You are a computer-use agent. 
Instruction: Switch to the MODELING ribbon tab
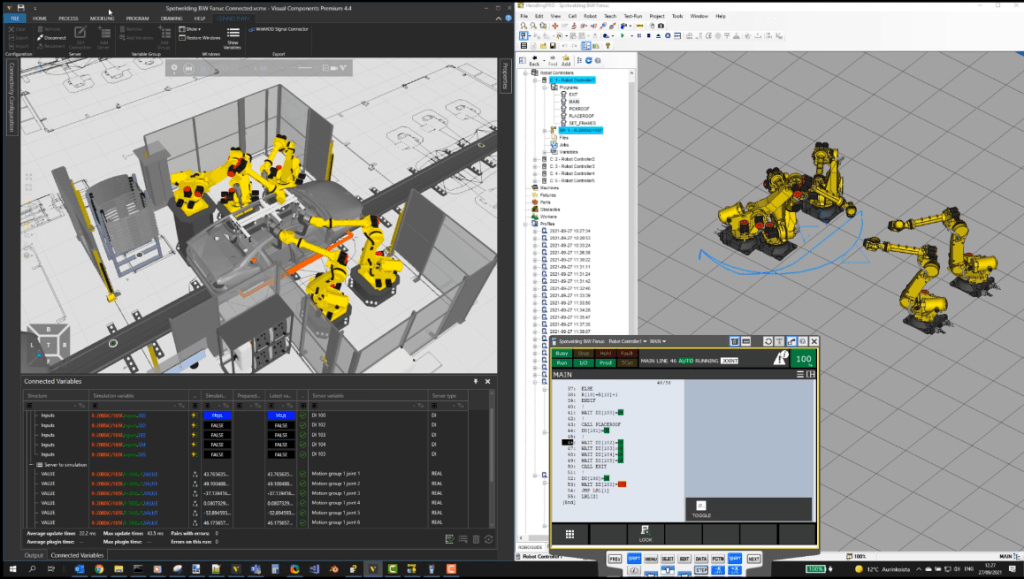point(101,18)
